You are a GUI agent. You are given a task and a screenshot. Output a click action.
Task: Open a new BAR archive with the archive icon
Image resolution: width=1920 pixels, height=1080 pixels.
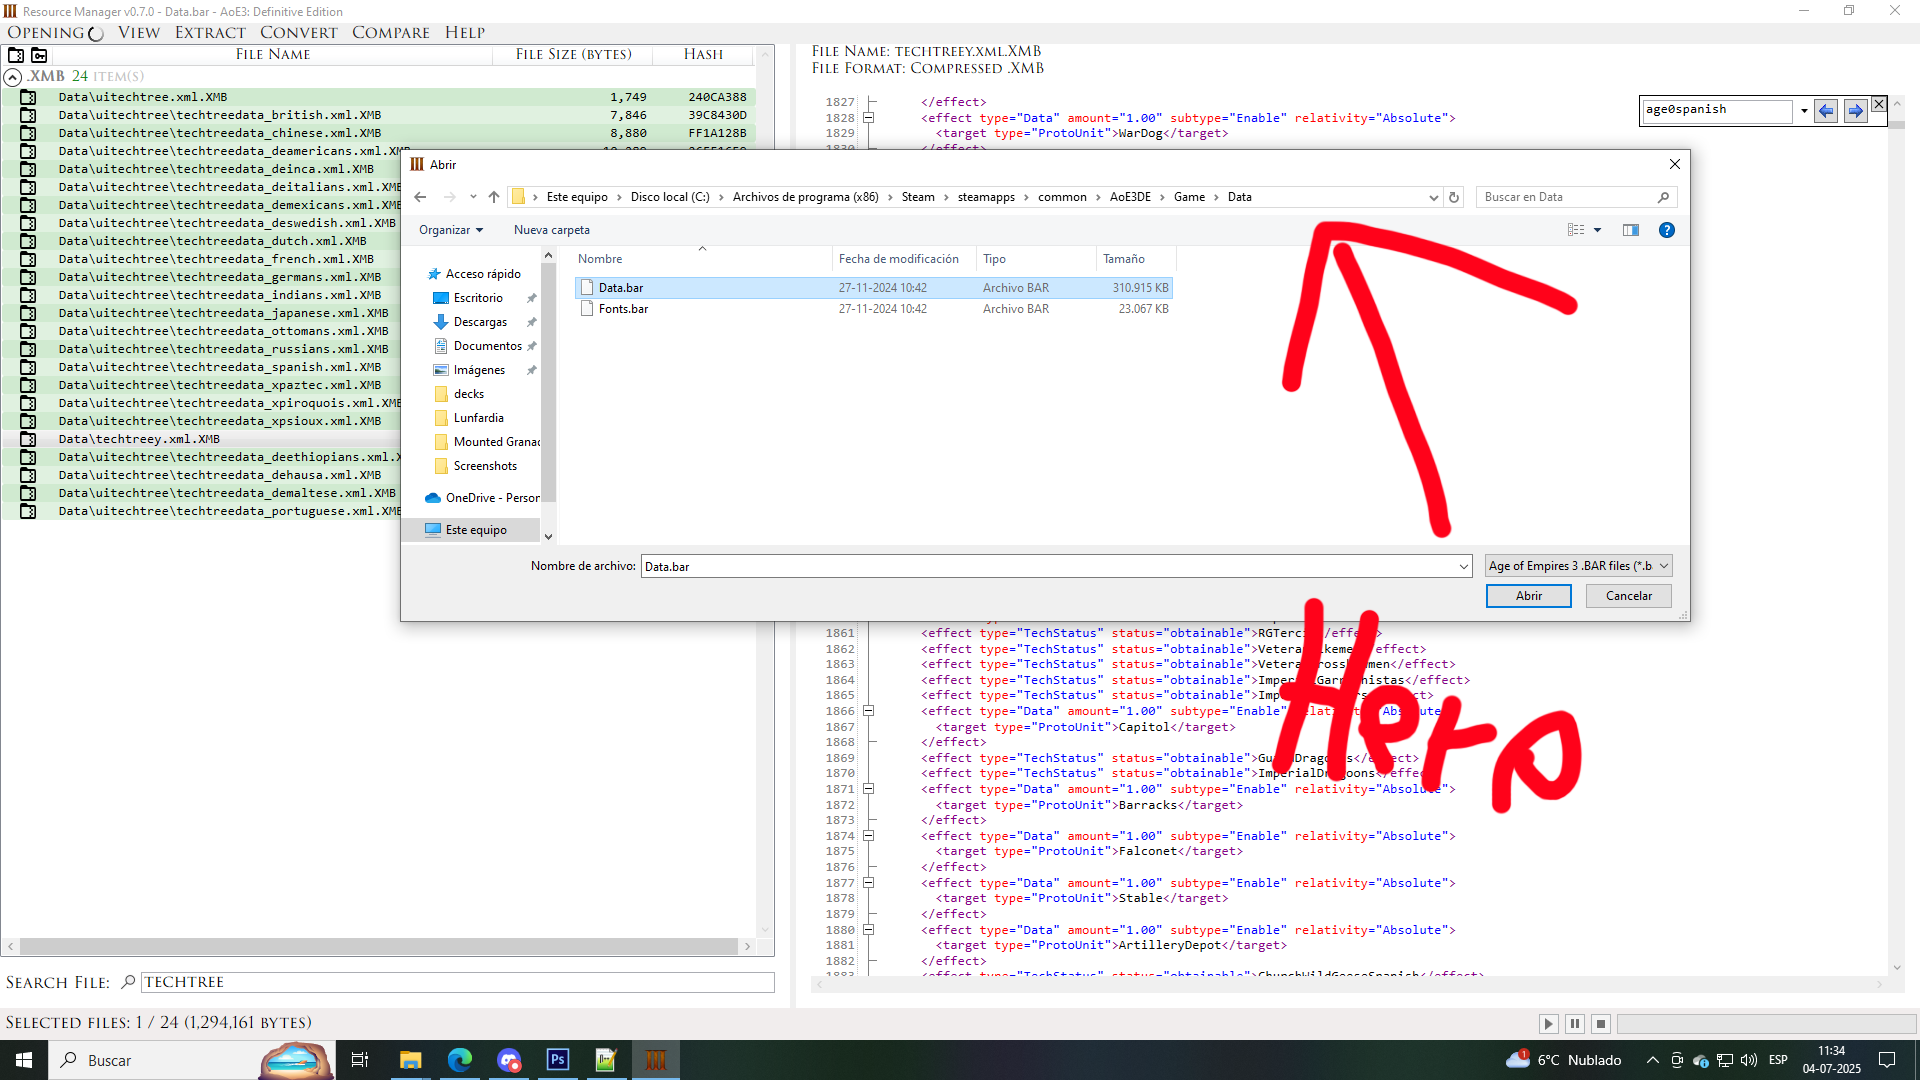coord(16,55)
